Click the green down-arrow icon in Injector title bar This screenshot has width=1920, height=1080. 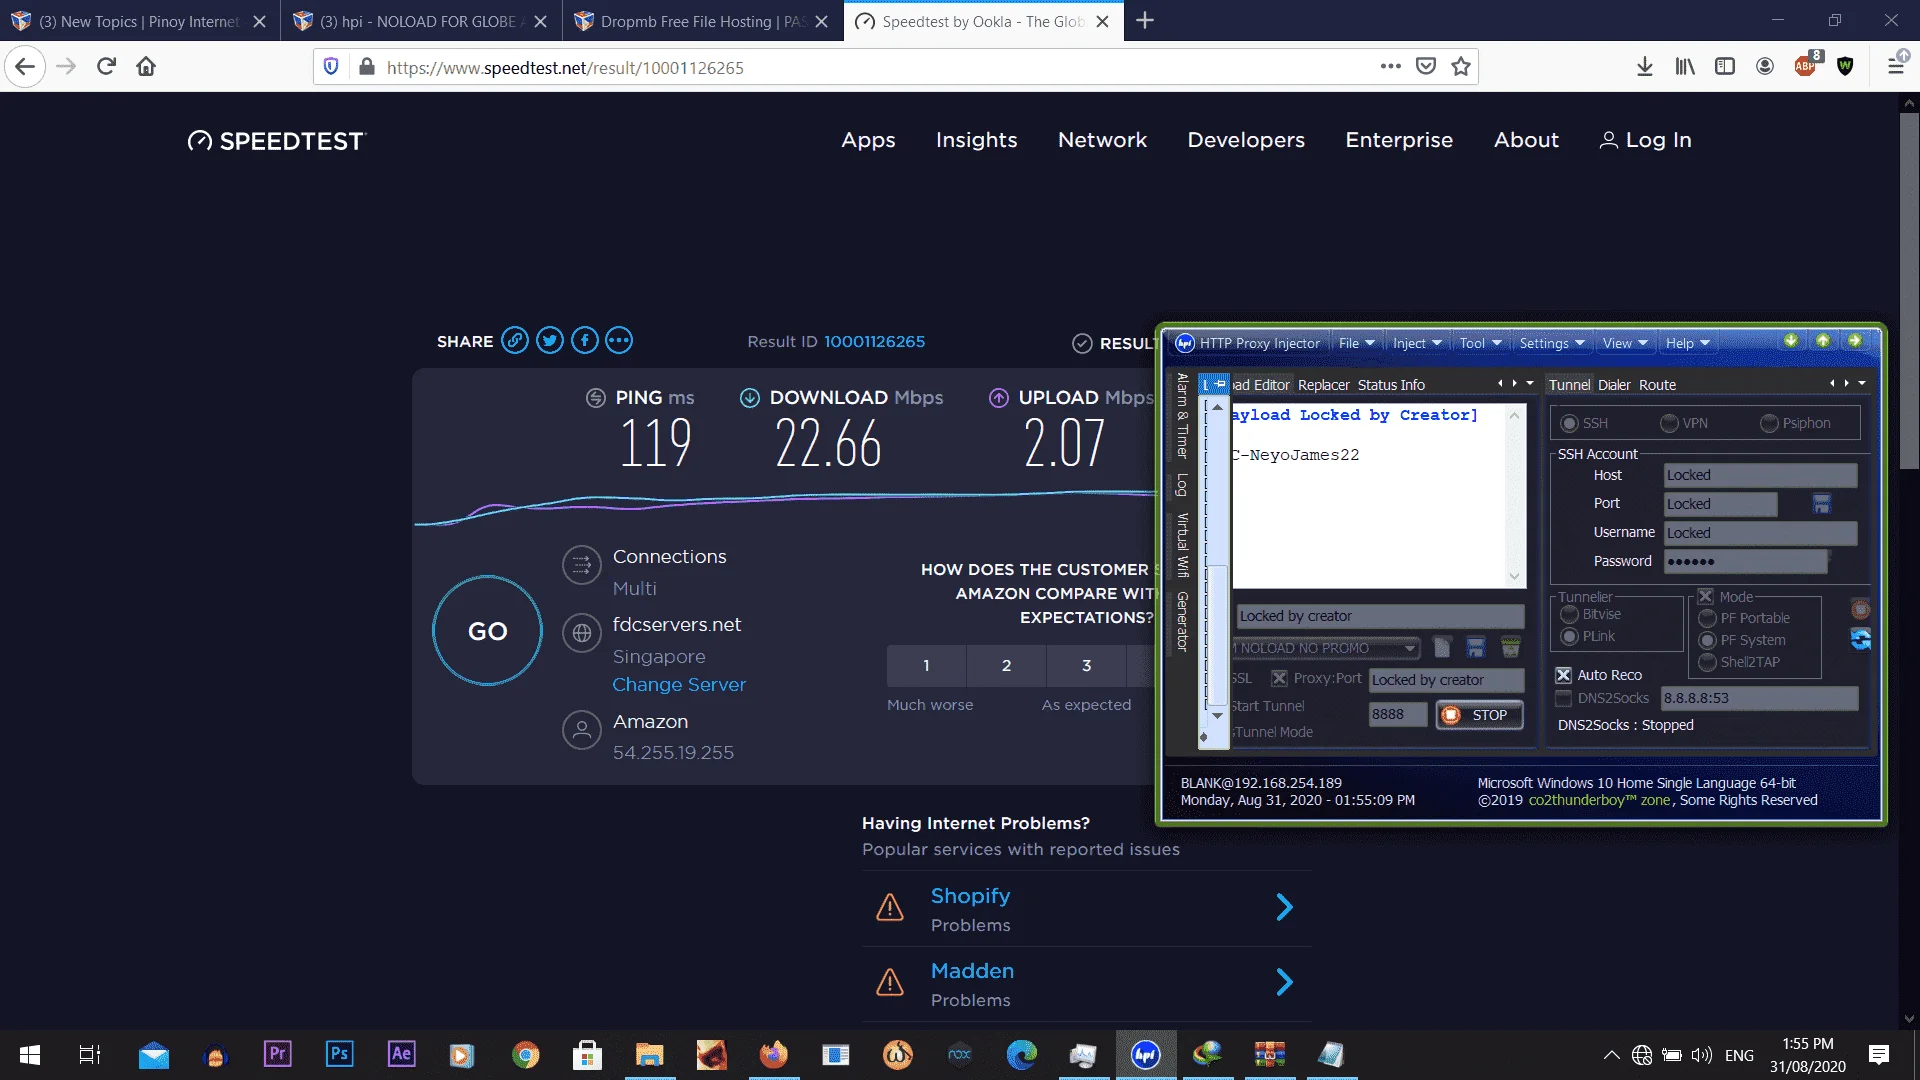click(x=1791, y=341)
